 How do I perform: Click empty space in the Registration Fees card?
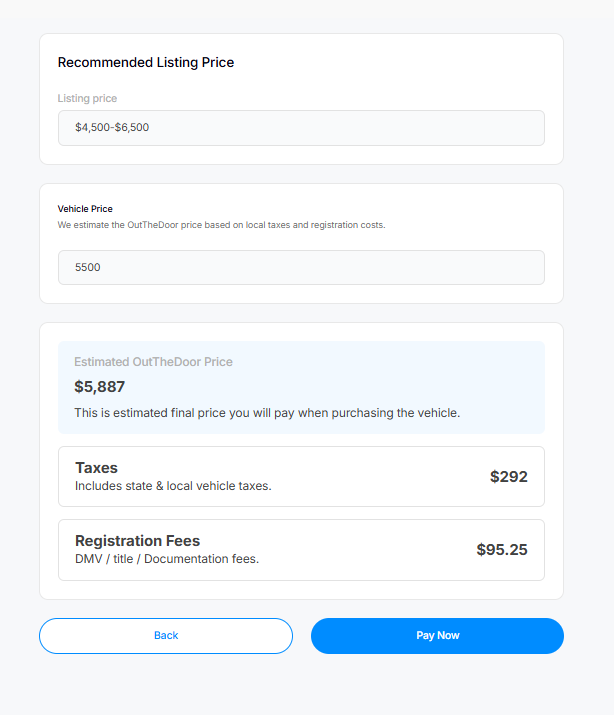(x=370, y=550)
